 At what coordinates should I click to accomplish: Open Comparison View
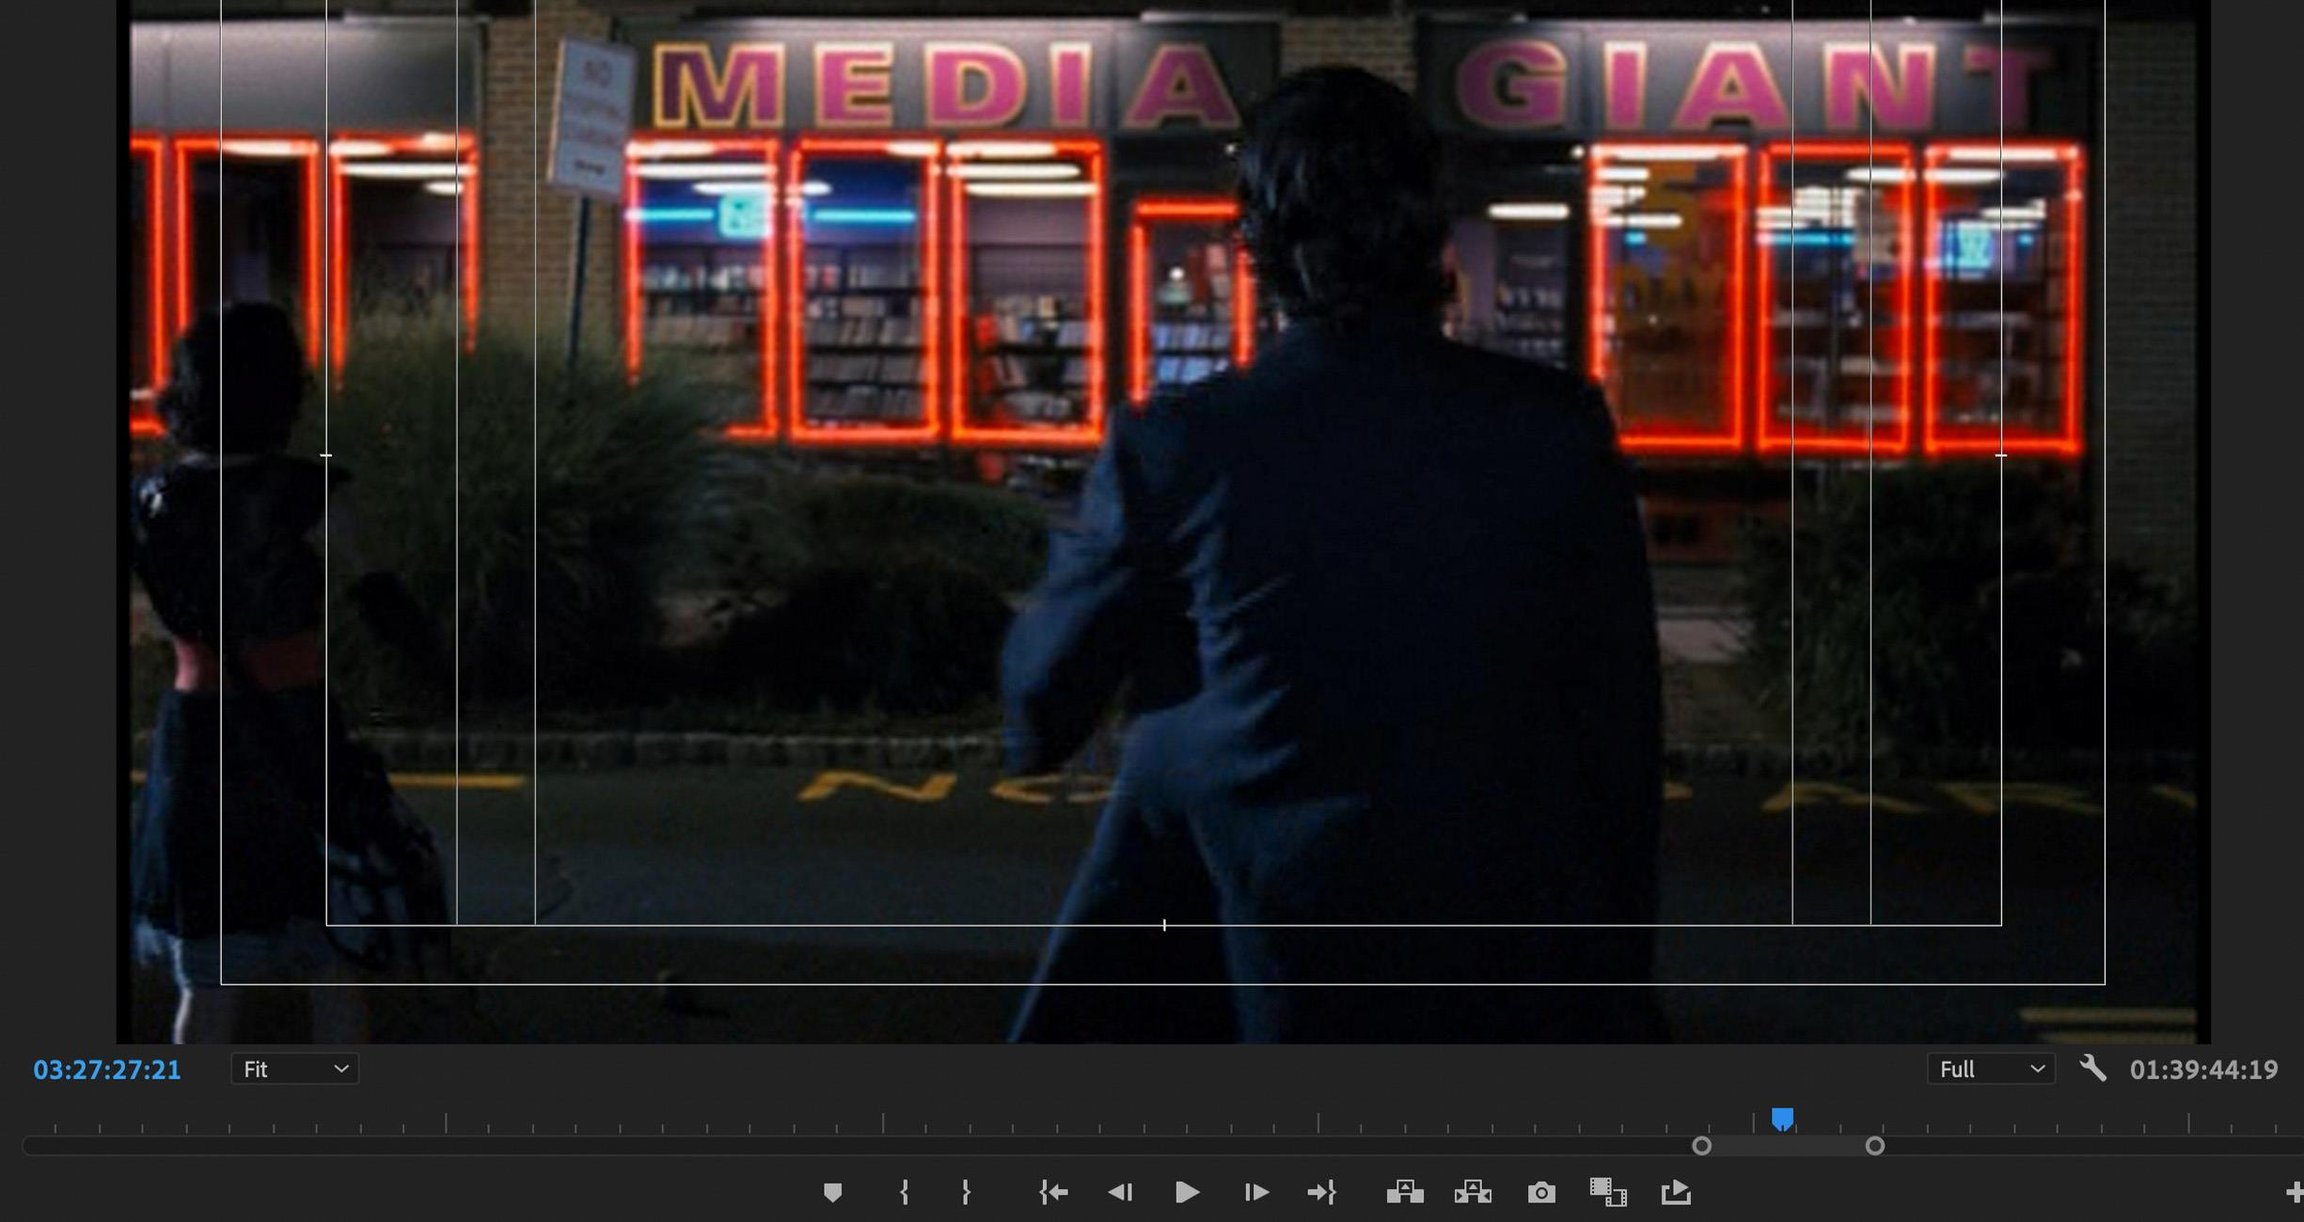(x=1608, y=1192)
